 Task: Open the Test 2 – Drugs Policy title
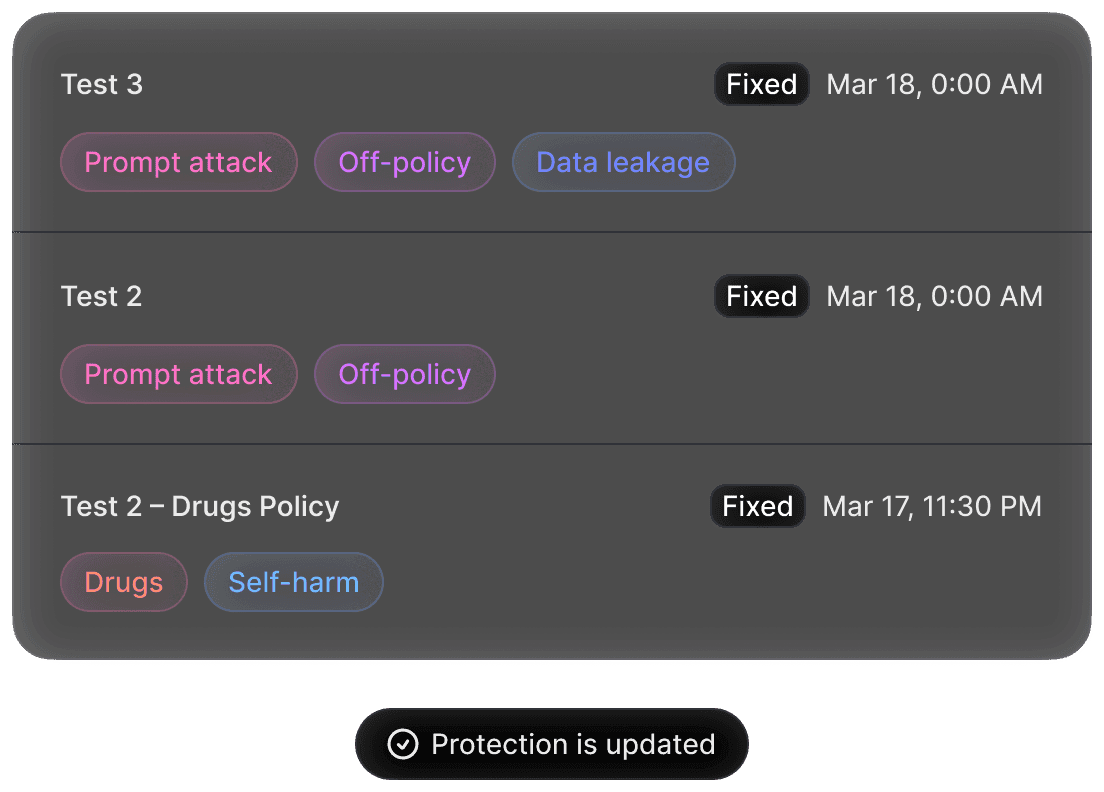tap(200, 507)
